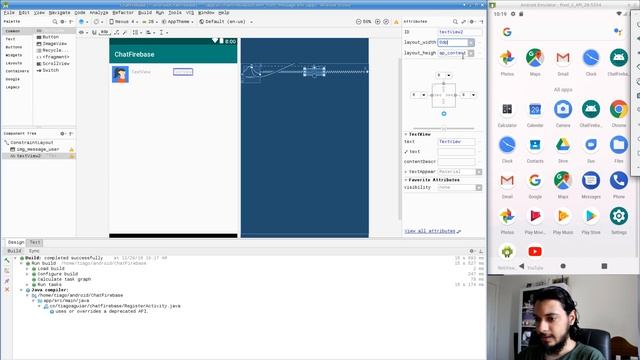The image size is (640, 360).
Task: Tap the emulator Home navigation button
Action: click(563, 266)
